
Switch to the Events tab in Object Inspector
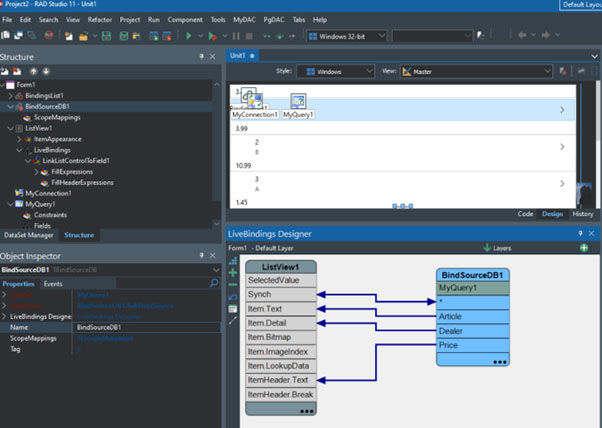click(x=53, y=284)
